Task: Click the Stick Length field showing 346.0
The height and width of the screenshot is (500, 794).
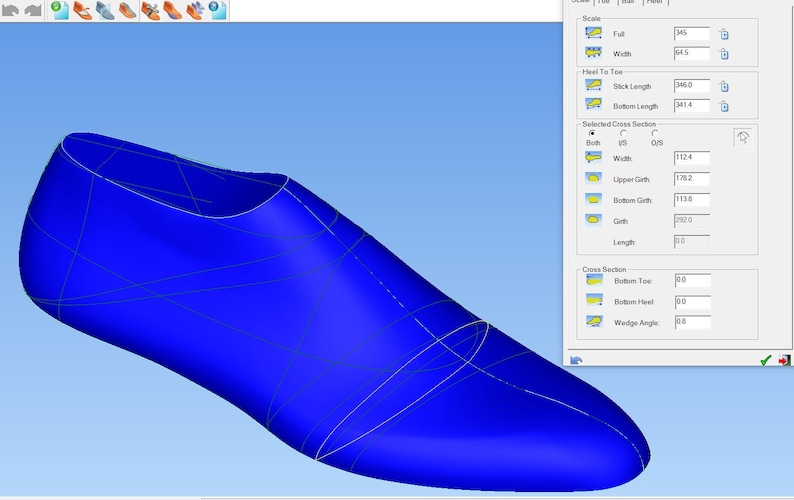Action: tap(692, 86)
